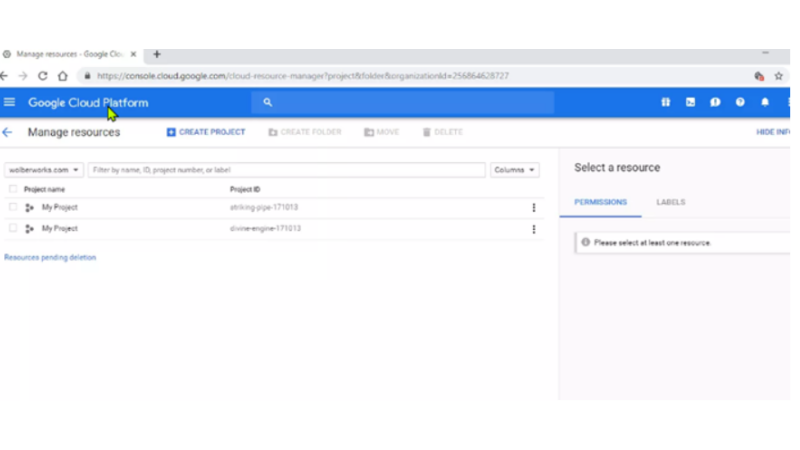Activate Cloud Shell icon
Screen dimensions: 800x450
690,103
